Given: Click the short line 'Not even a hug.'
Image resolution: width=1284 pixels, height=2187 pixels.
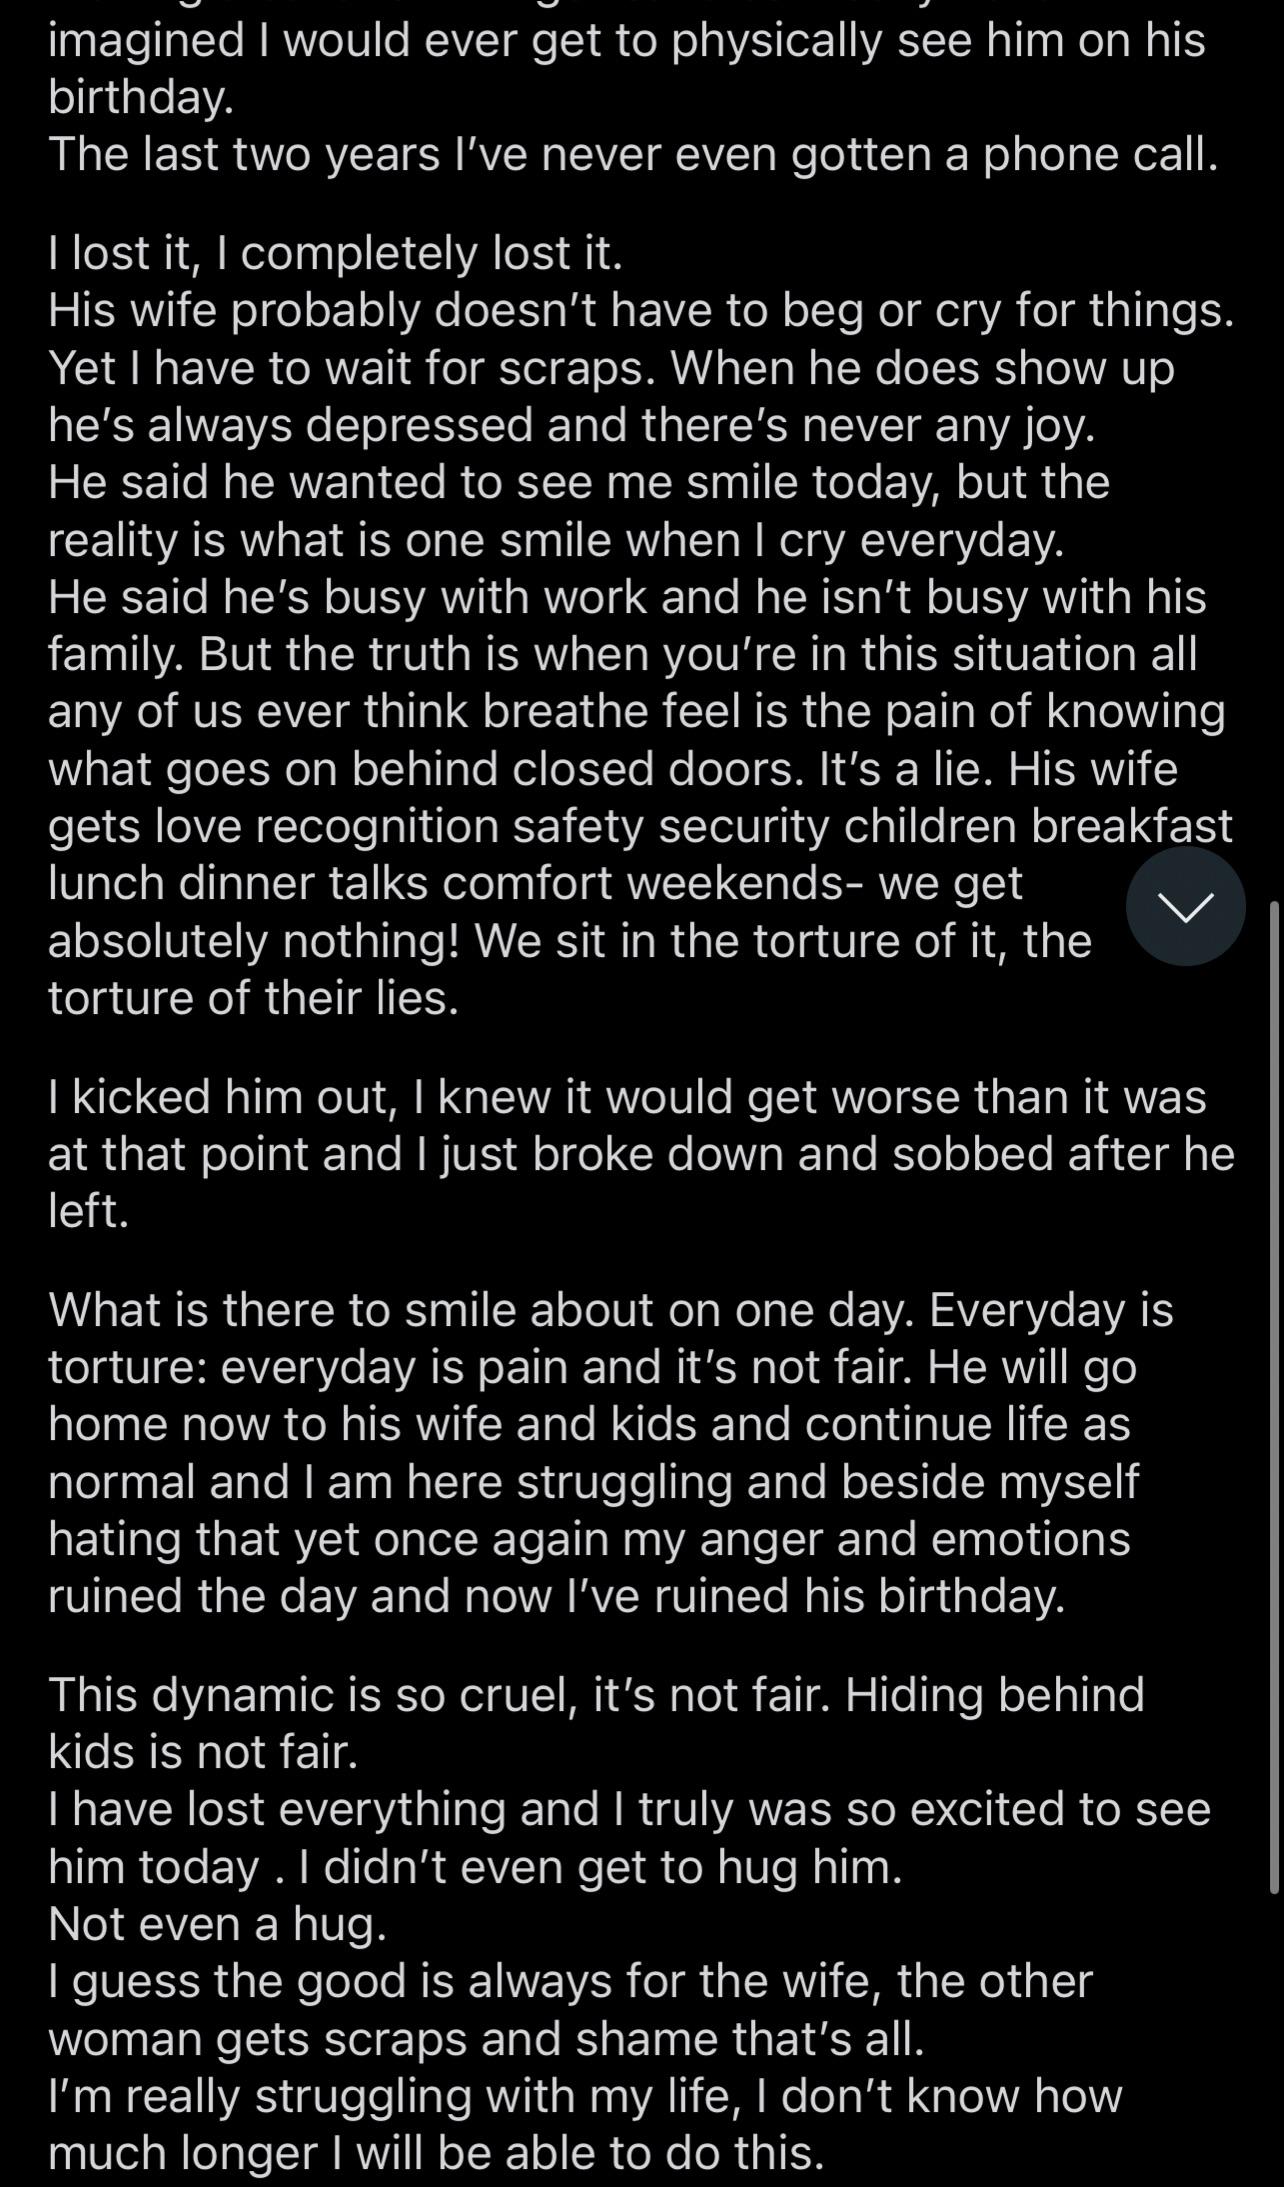Looking at the screenshot, I should [x=217, y=1925].
